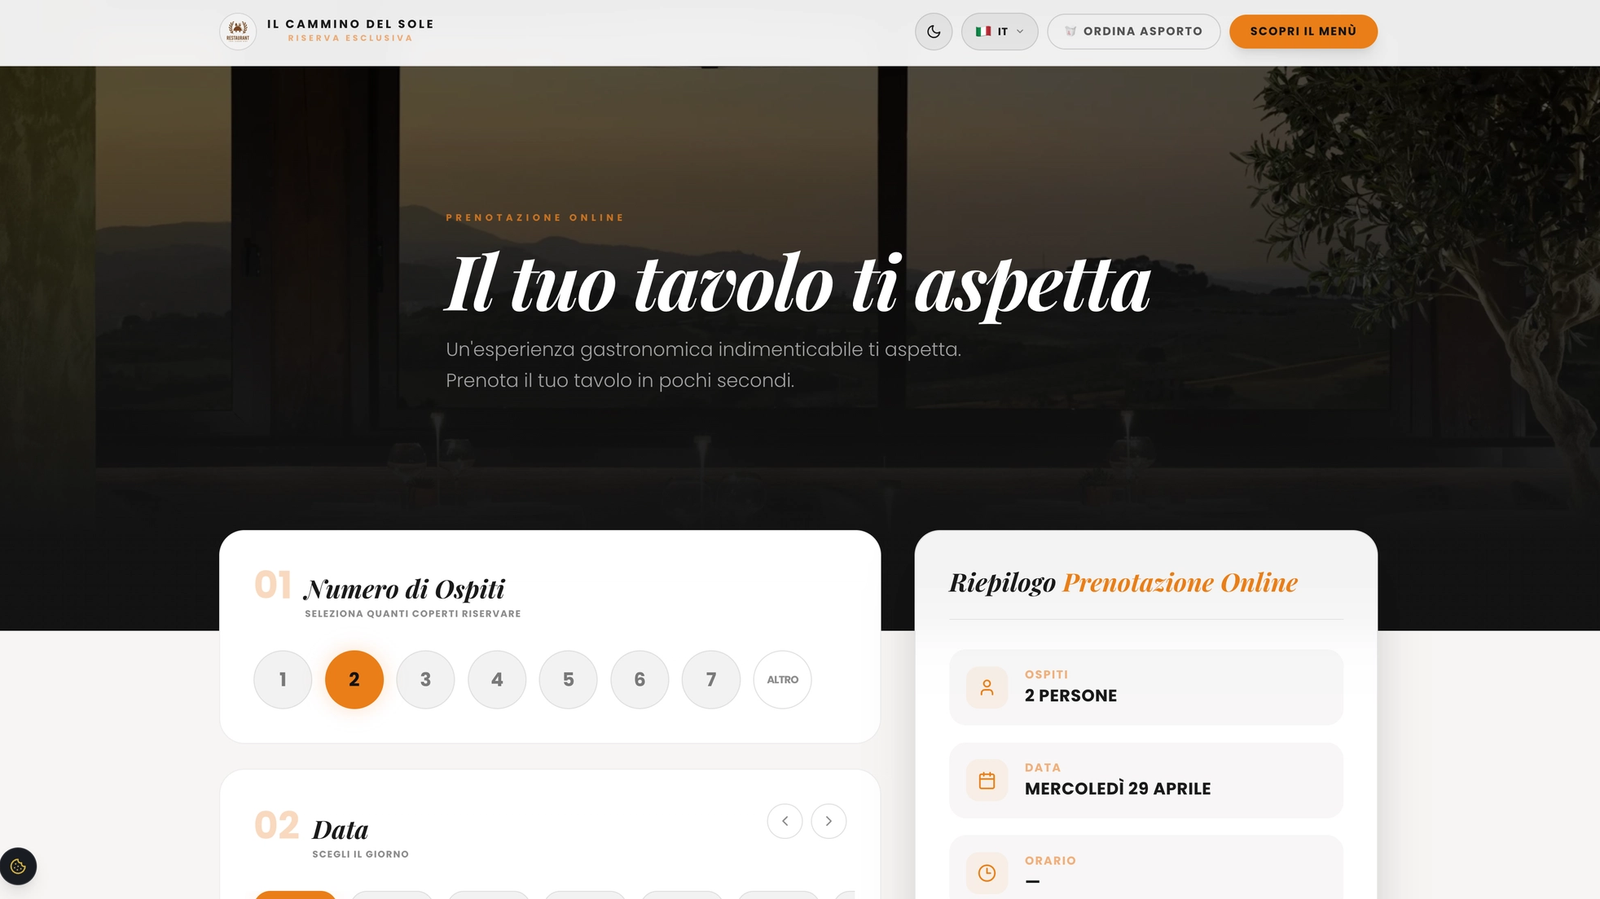The image size is (1600, 899).
Task: Click the restaurant logo emblem
Action: [238, 31]
